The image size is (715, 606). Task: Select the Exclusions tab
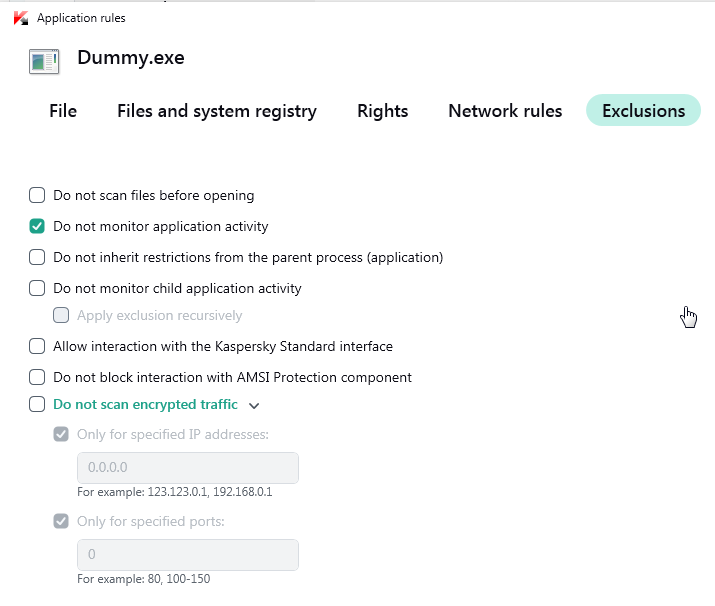click(x=643, y=111)
